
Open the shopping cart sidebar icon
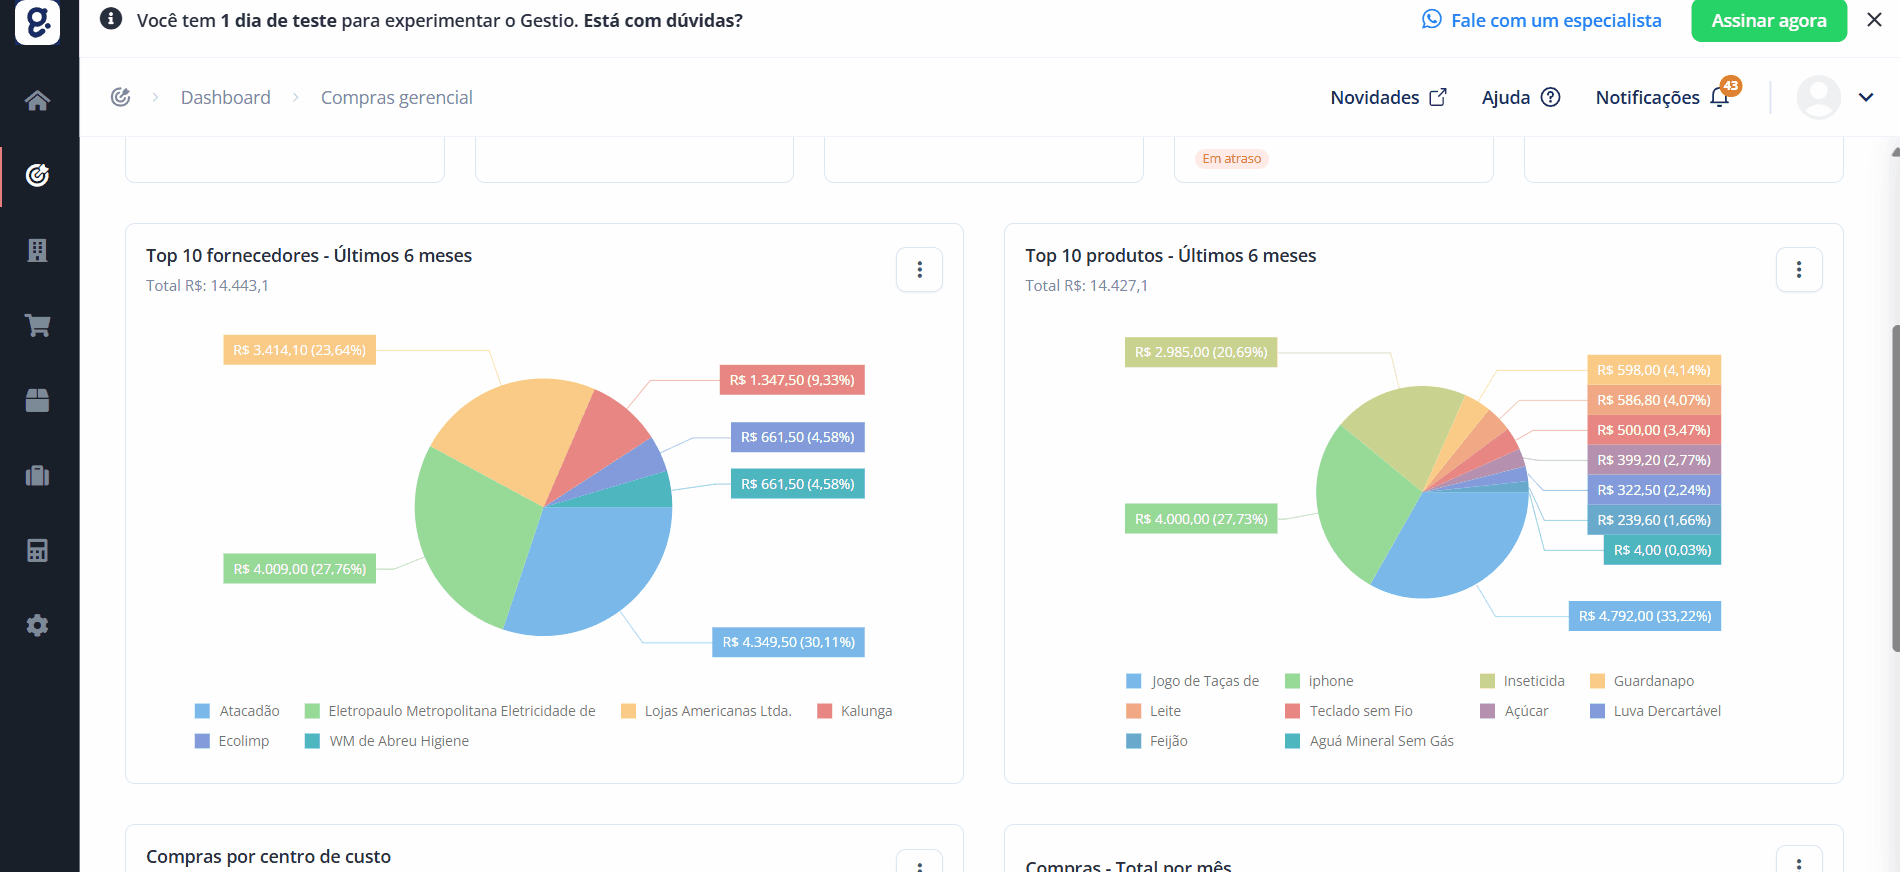pyautogui.click(x=37, y=325)
